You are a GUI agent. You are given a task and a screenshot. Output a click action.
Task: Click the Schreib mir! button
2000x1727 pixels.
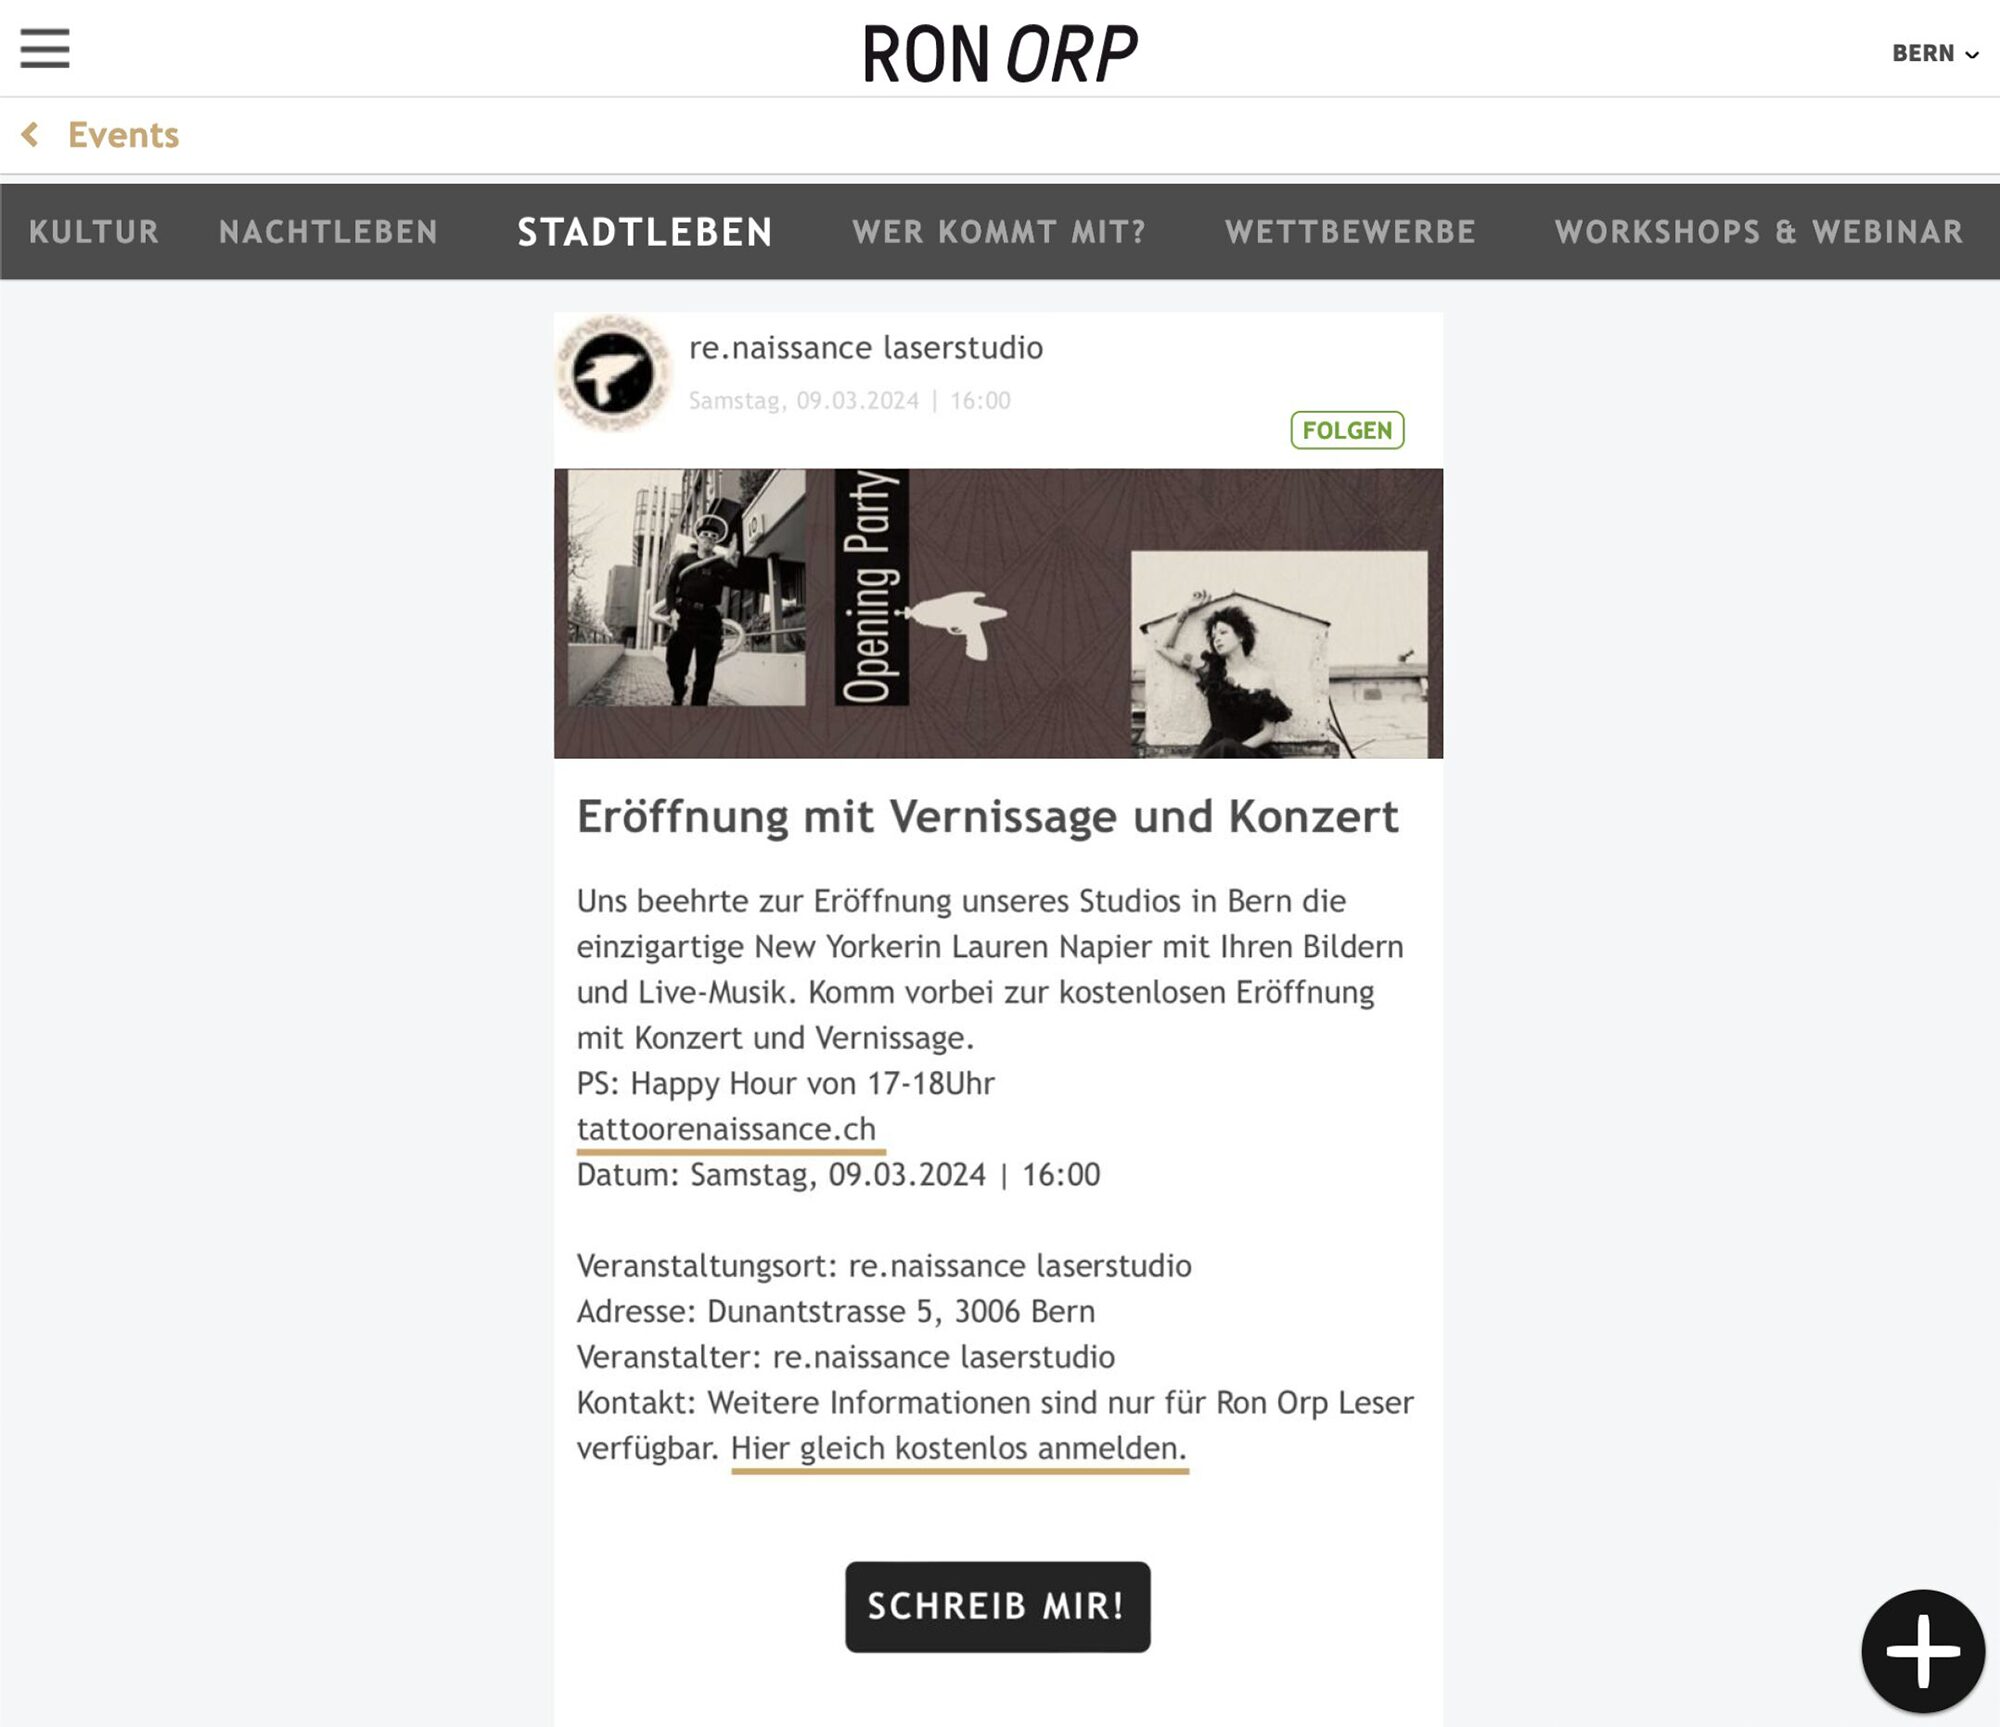click(x=997, y=1606)
